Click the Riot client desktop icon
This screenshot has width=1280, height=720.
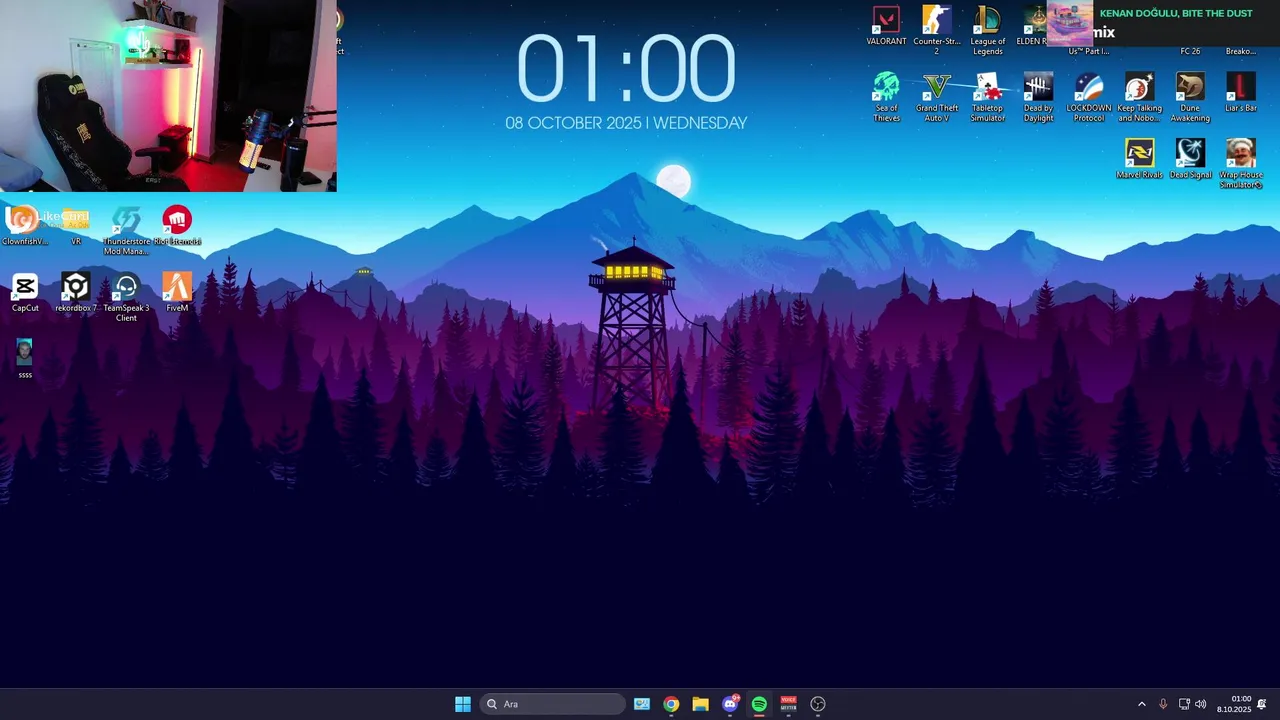pyautogui.click(x=177, y=226)
